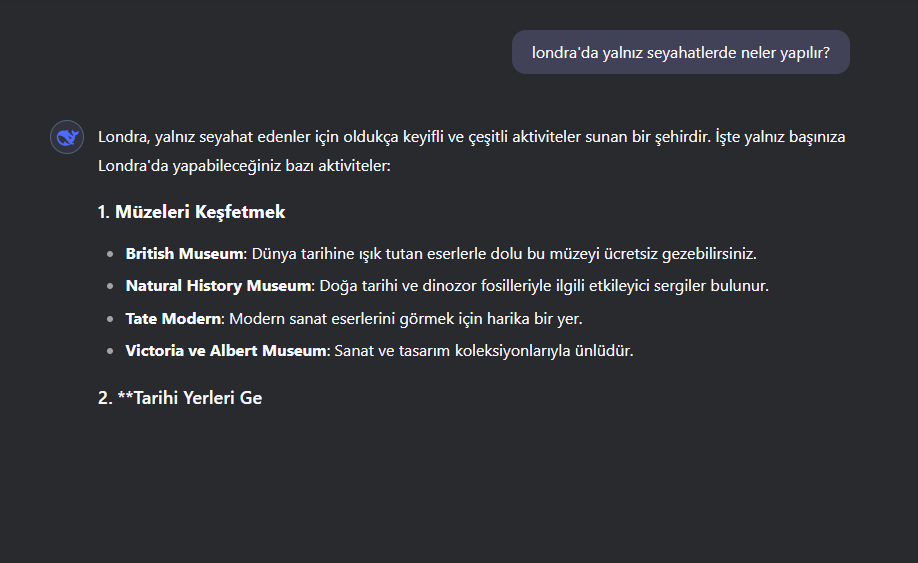Viewport: 918px width, 563px height.
Task: Click the line 'Londra'da yapabileceğiniz bazı aktiviteler'
Action: (x=244, y=166)
